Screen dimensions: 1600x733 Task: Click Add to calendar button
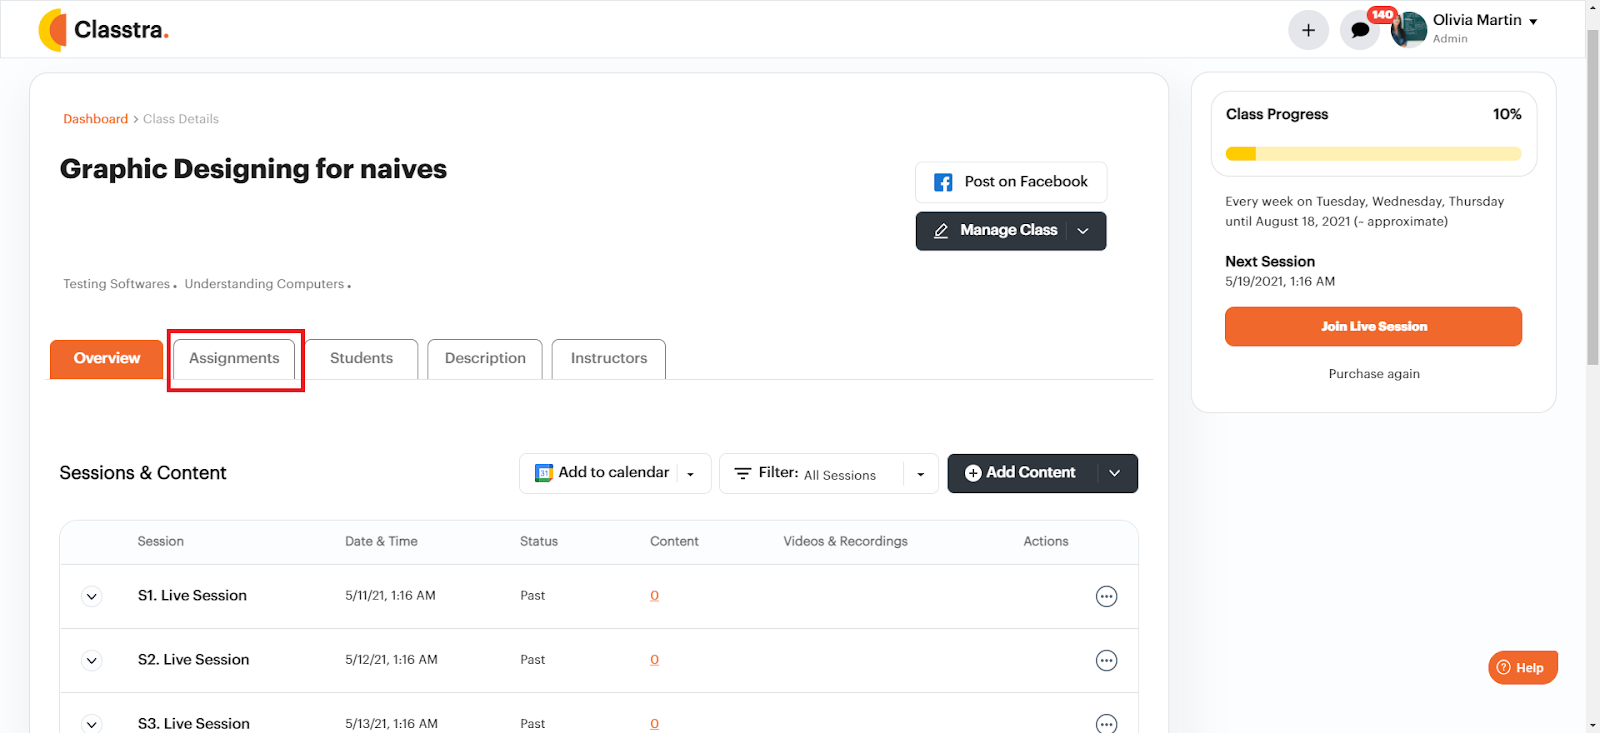(x=615, y=473)
